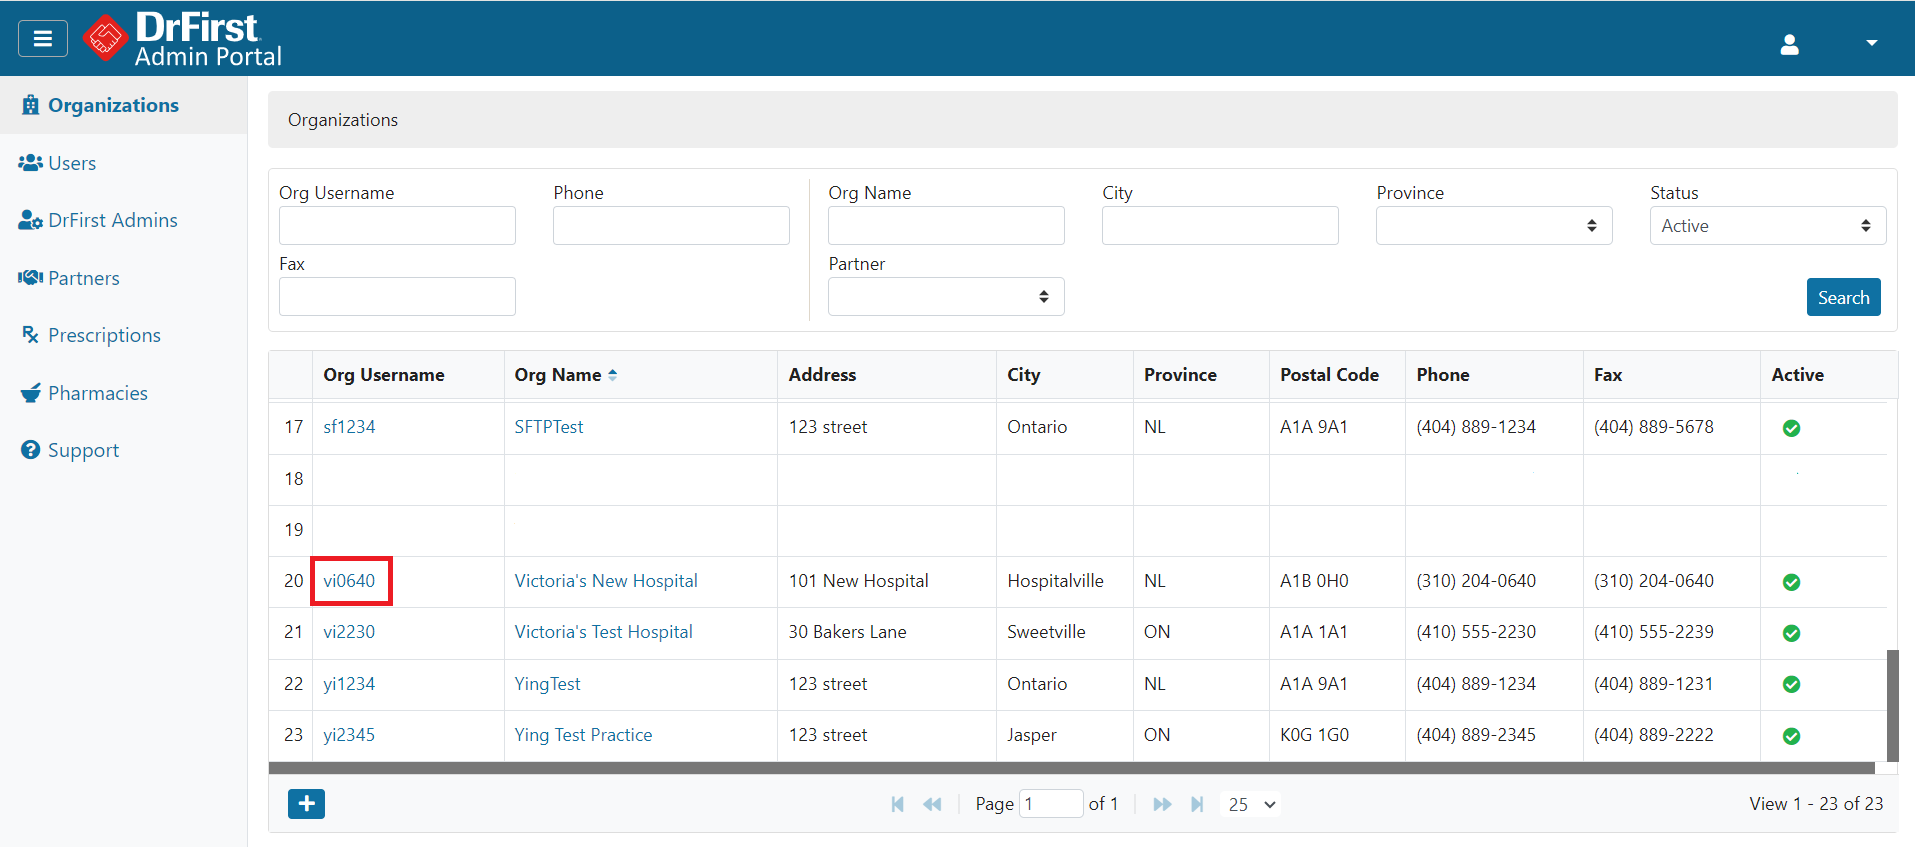Click the Org Name filter input field
This screenshot has height=847, width=1915.
[945, 226]
